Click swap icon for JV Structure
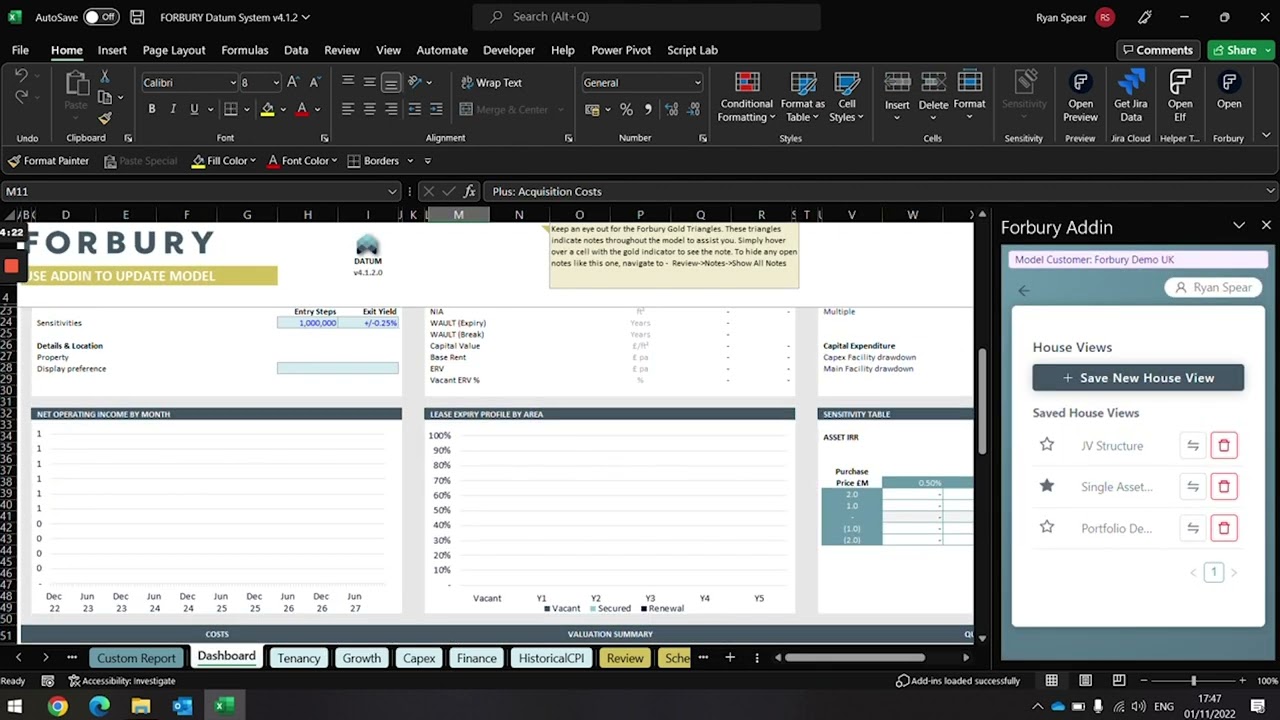 (1192, 446)
